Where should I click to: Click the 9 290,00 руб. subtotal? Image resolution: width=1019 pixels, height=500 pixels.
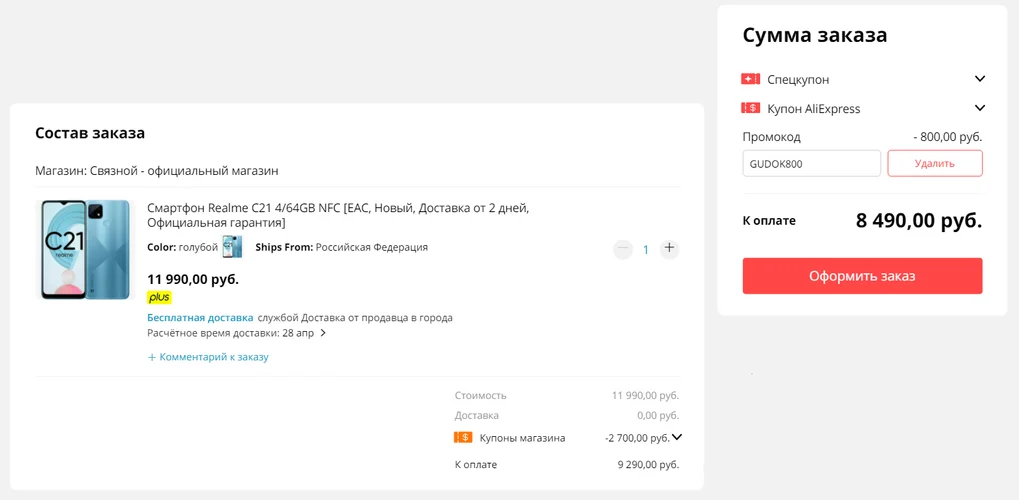(x=648, y=465)
